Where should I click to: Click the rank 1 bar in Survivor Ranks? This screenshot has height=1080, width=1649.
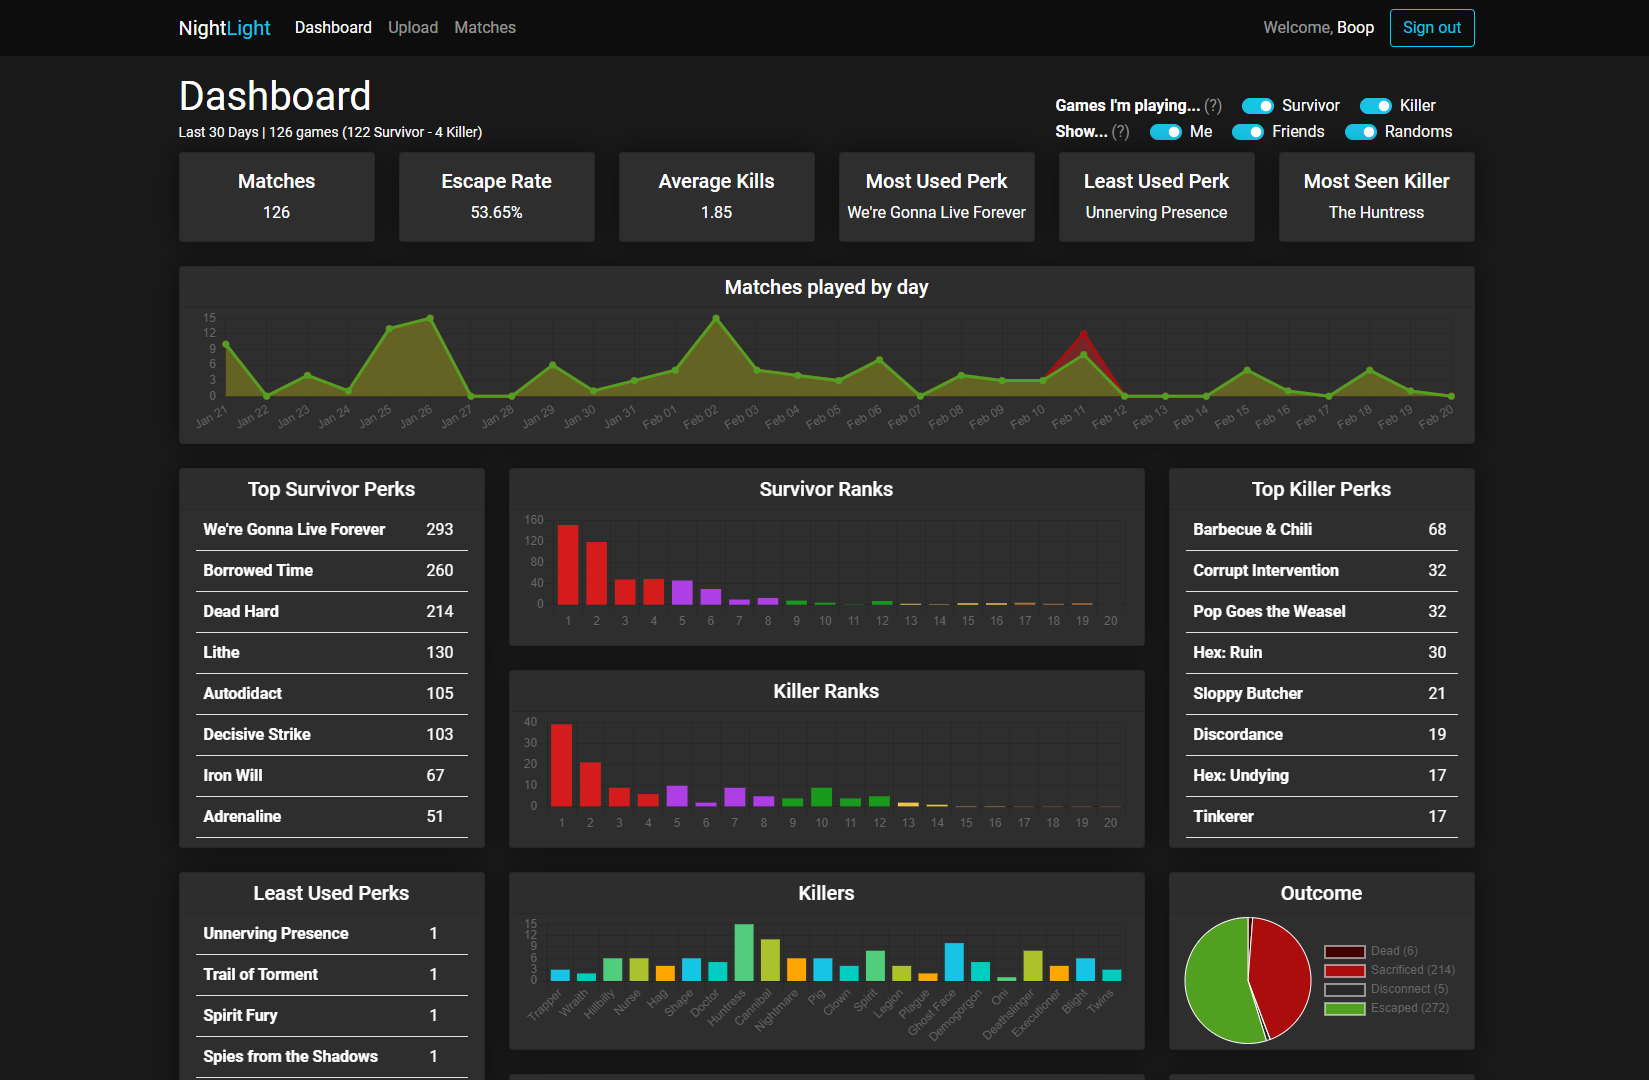[x=568, y=565]
